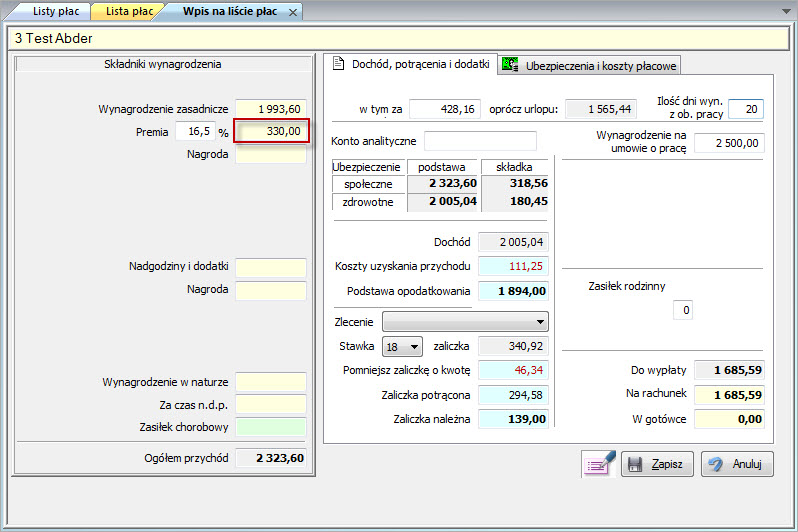Click the Konto analityczne input field
The height and width of the screenshot is (532, 798).
click(480, 141)
